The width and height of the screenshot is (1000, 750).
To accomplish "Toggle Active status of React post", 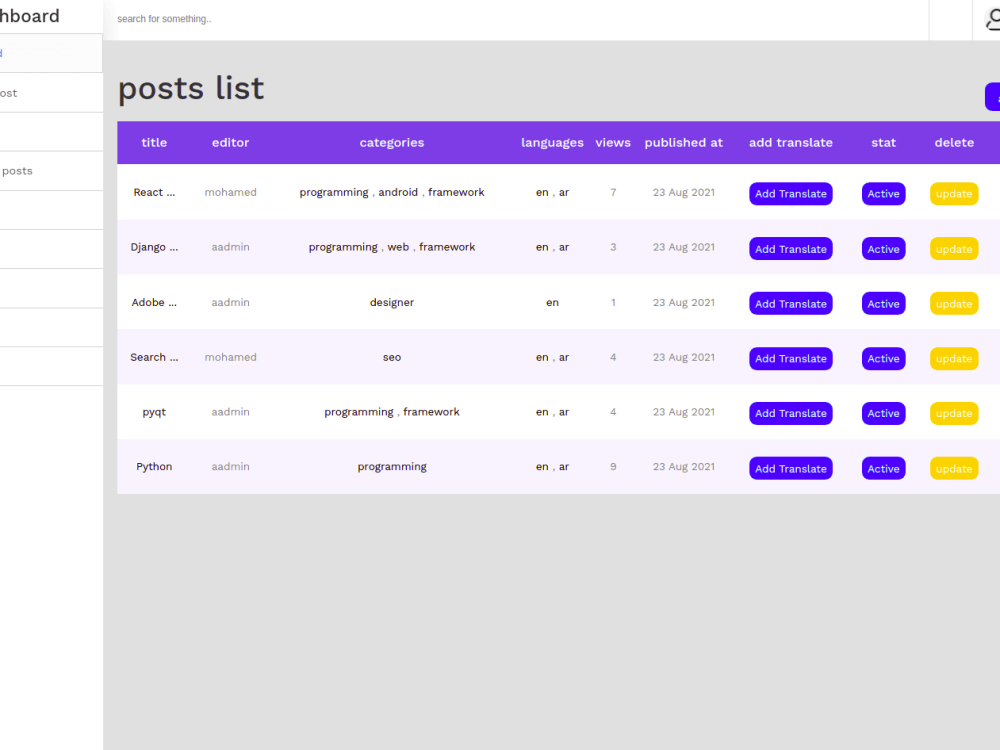I will click(x=883, y=194).
